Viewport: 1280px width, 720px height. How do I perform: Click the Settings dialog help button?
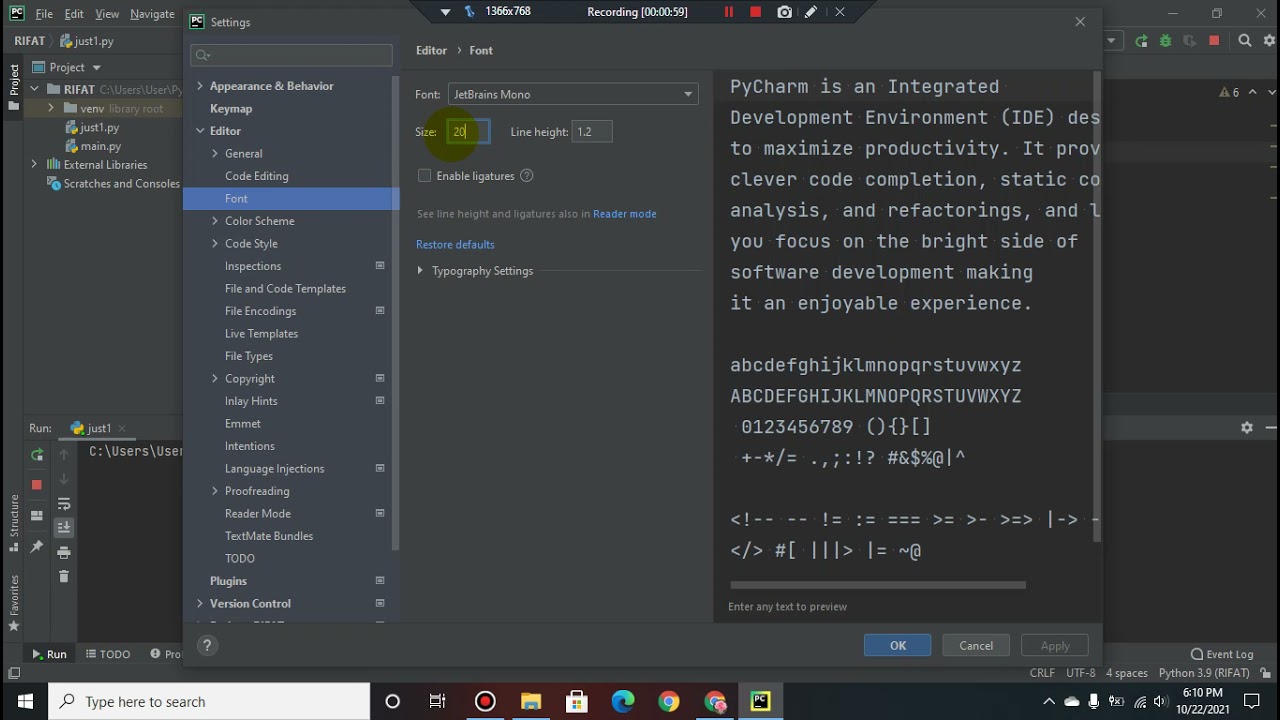point(208,645)
